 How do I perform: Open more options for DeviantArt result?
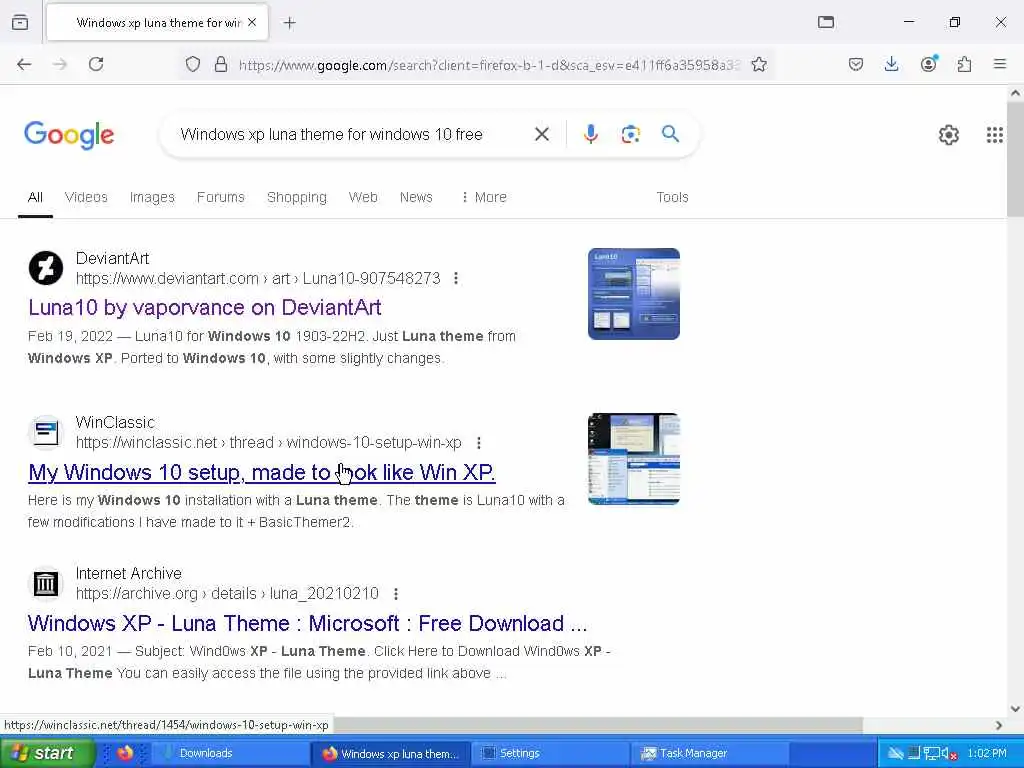click(456, 279)
